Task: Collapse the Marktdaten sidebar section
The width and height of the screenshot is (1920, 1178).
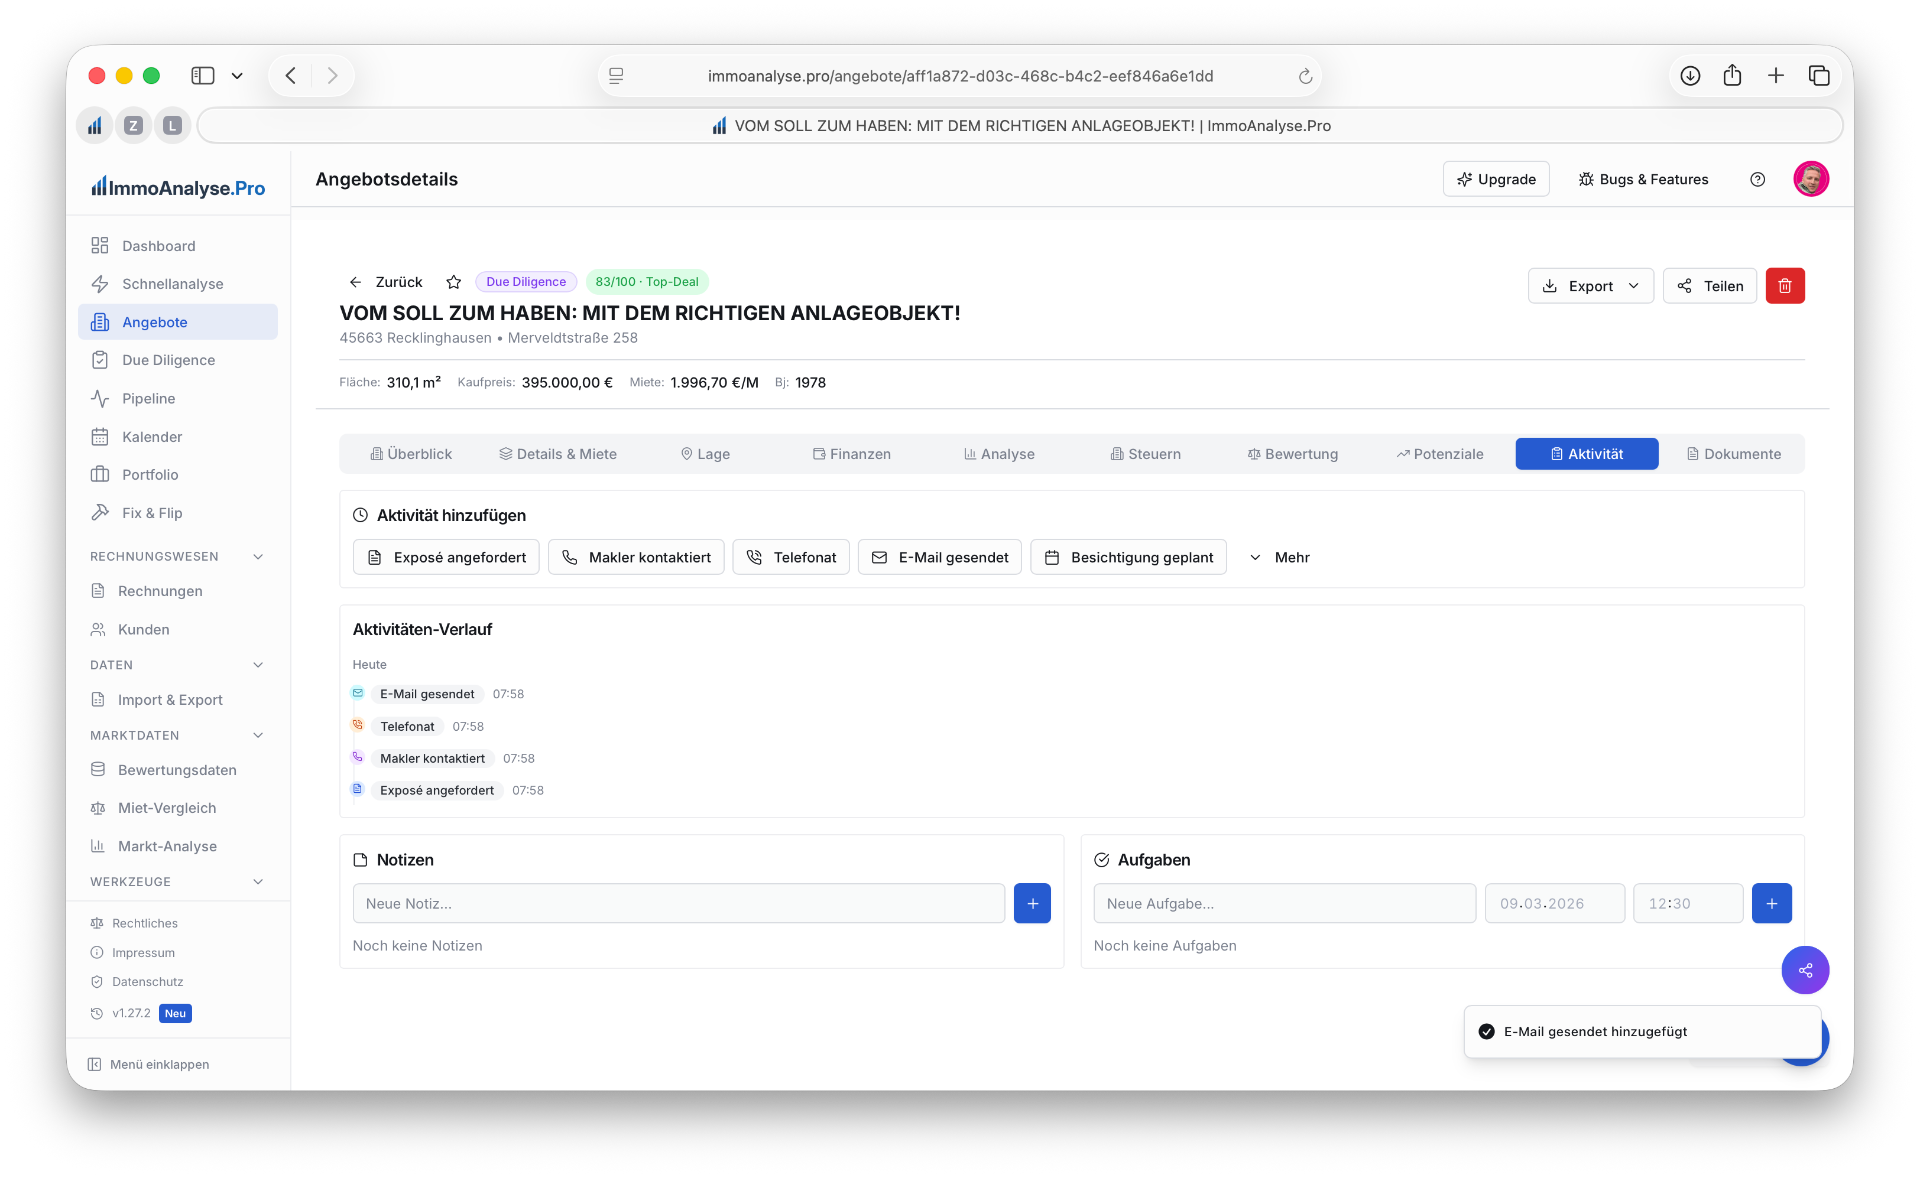Action: pos(258,735)
